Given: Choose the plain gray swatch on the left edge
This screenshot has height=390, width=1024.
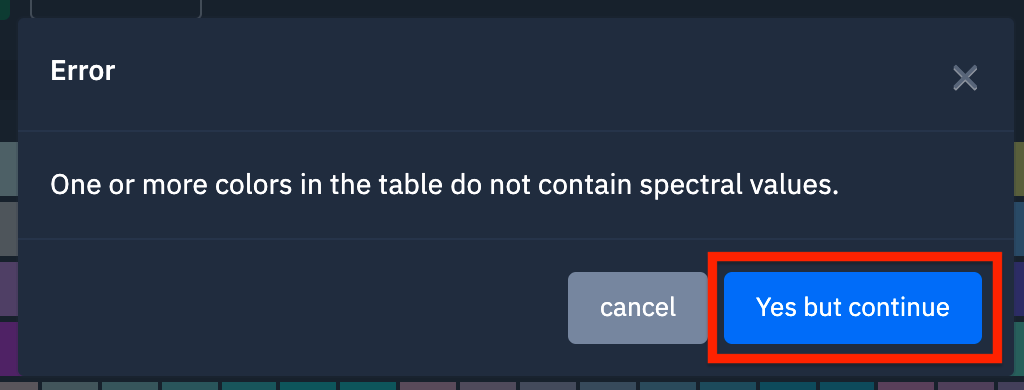Looking at the screenshot, I should pos(8,229).
